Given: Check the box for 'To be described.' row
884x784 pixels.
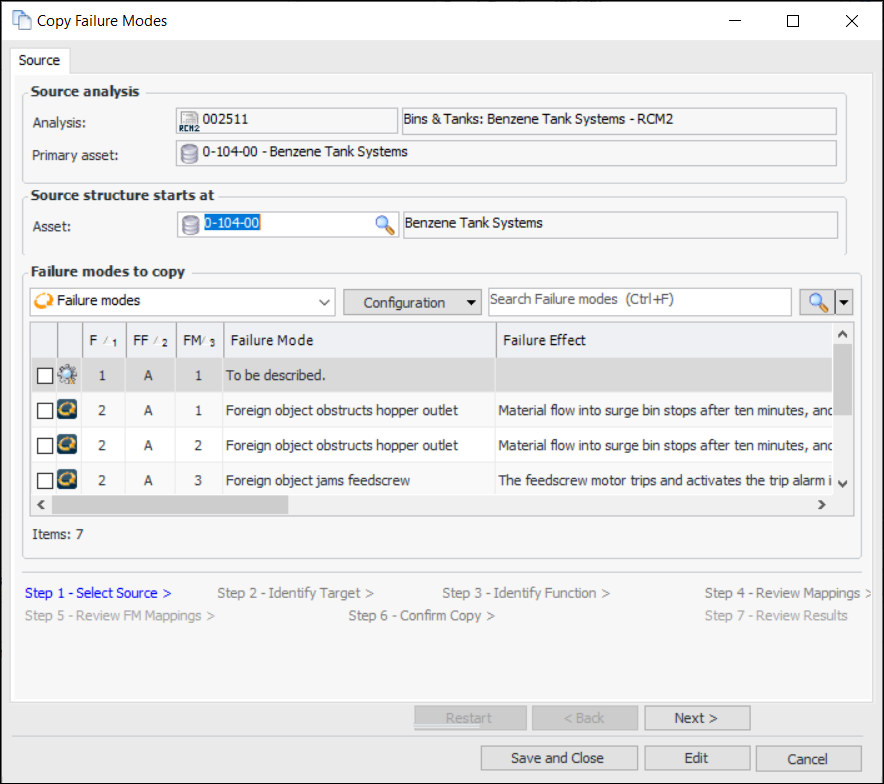Looking at the screenshot, I should [x=44, y=376].
